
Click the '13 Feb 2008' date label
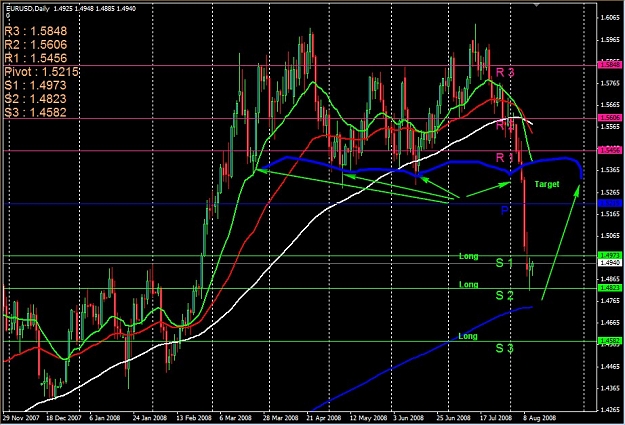pos(194,418)
